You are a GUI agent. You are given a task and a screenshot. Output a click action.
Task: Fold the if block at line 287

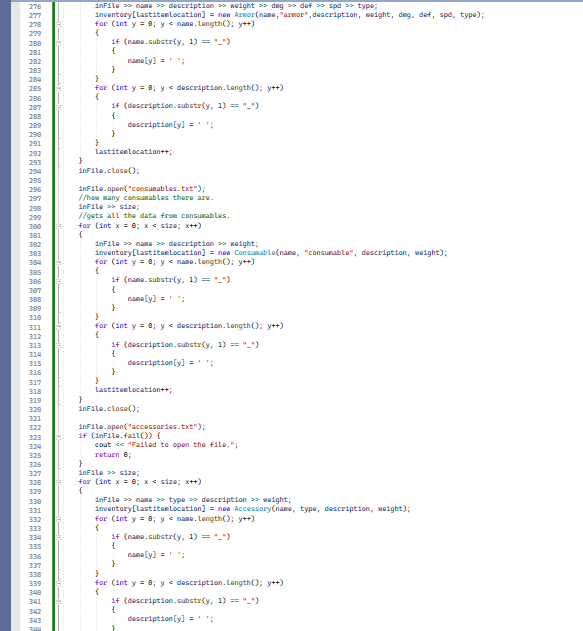(x=59, y=107)
